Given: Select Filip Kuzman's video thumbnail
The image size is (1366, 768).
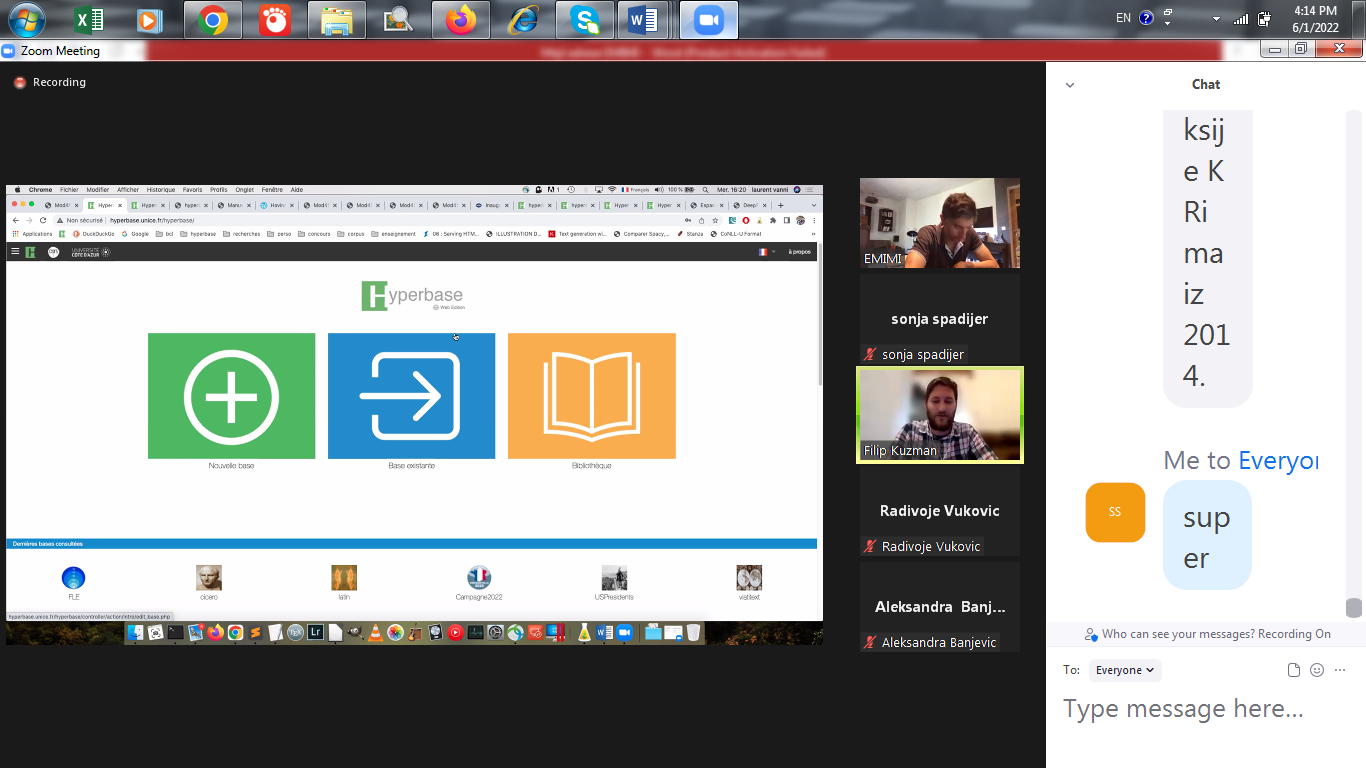Looking at the screenshot, I should pos(939,415).
